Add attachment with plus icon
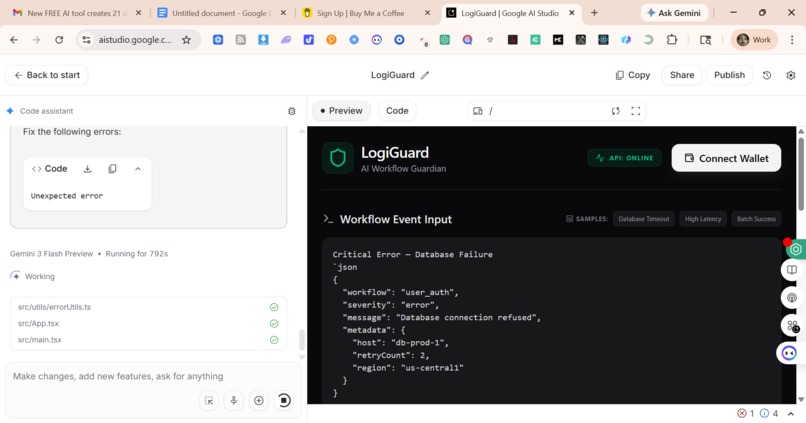Viewport: 806px width, 423px height. coord(259,400)
